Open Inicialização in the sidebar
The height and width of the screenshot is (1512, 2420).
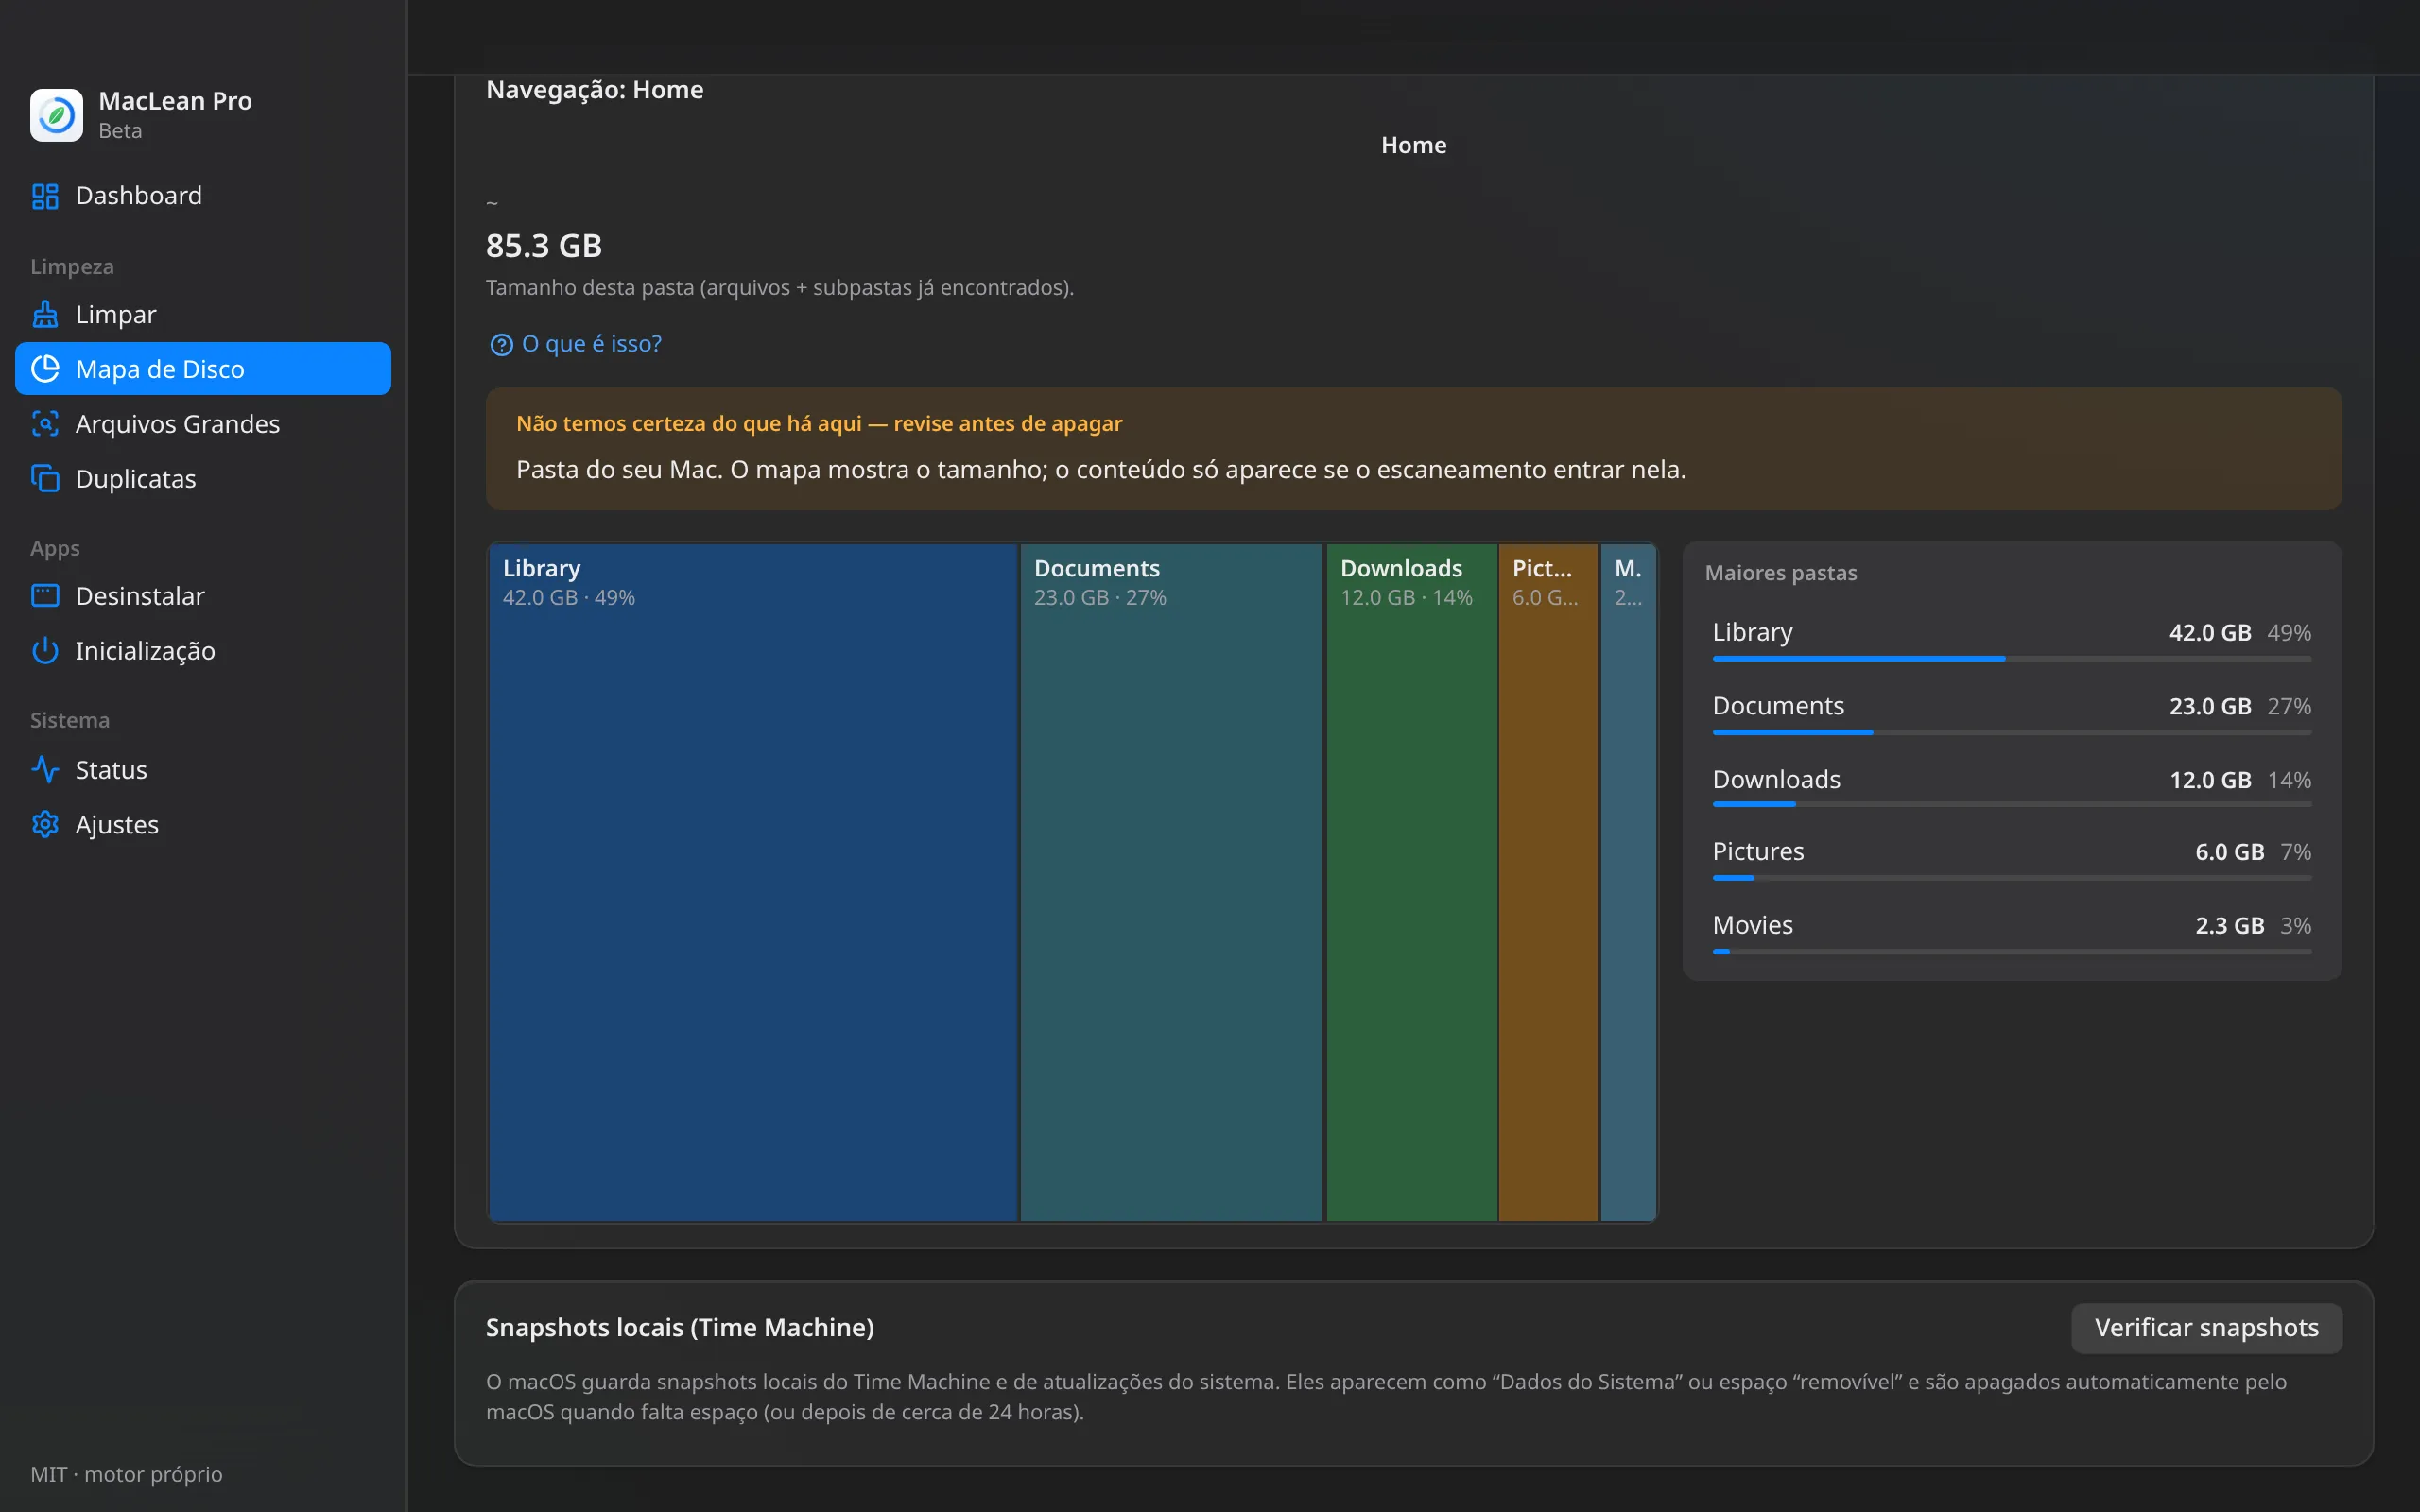203,651
